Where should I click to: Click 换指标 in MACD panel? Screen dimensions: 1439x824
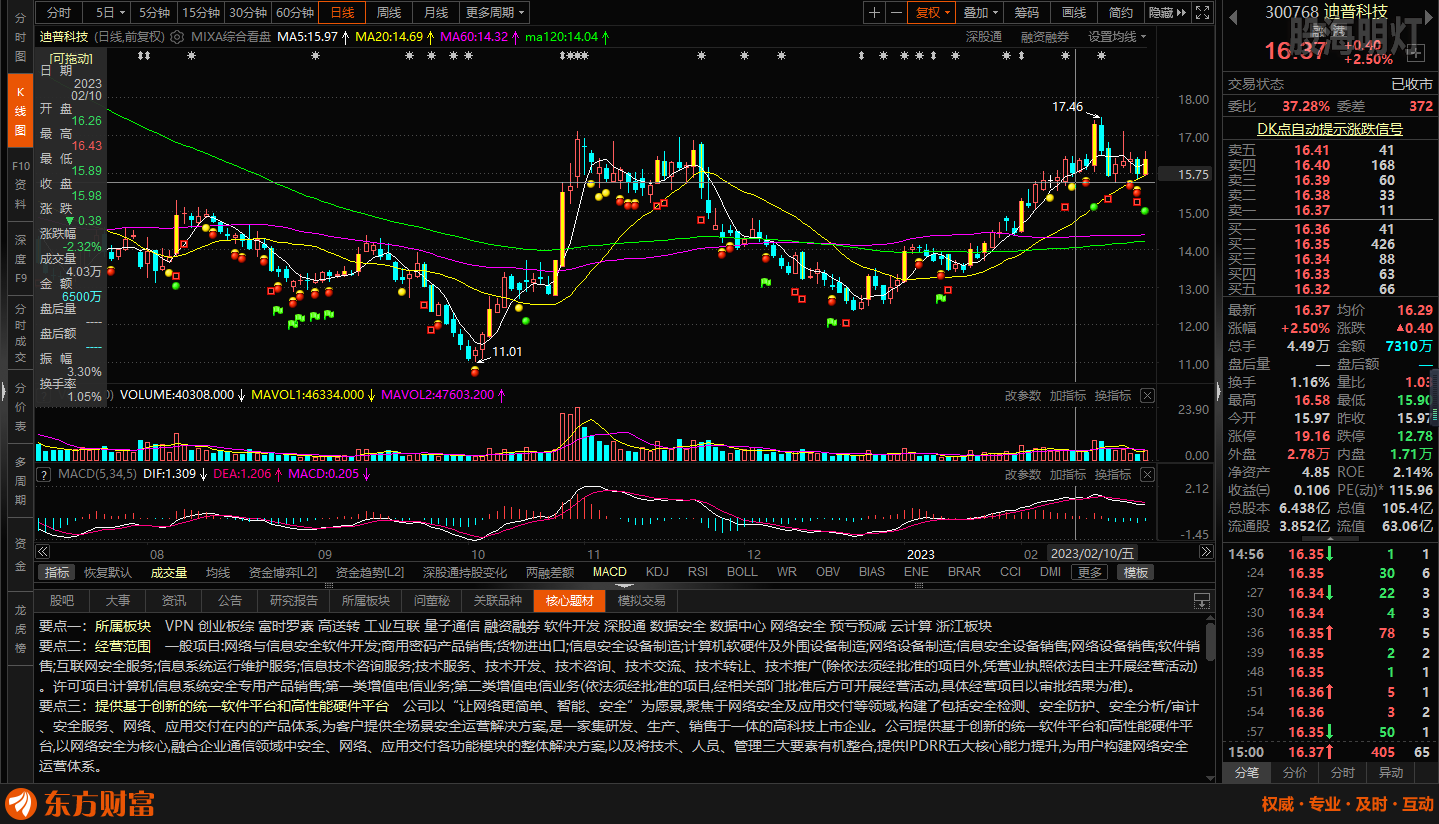(1113, 474)
